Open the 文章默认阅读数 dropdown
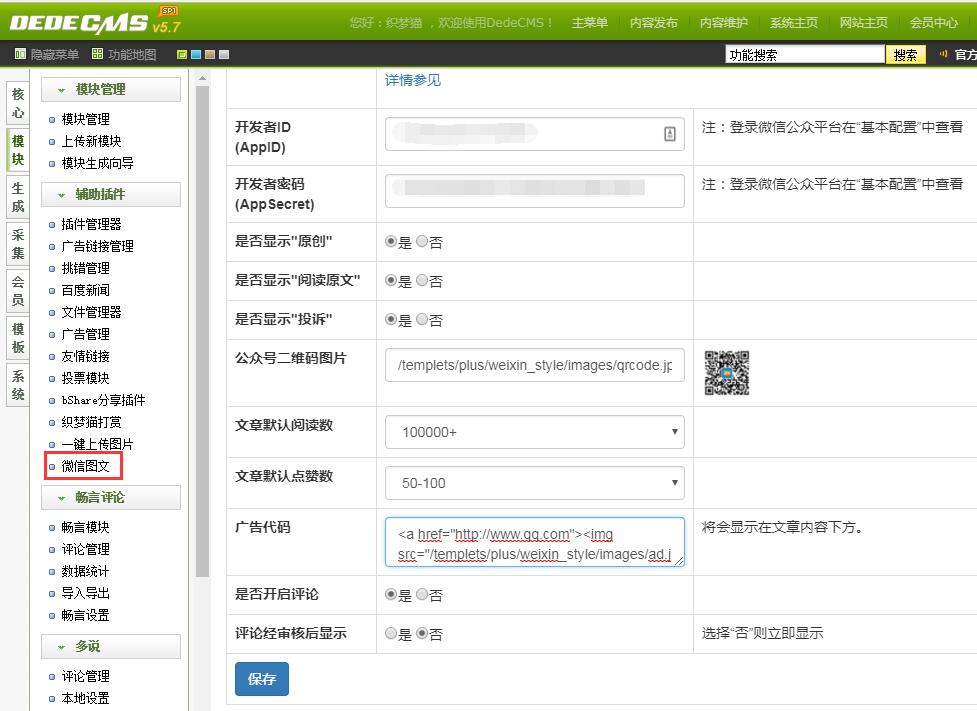977x711 pixels. [x=534, y=432]
